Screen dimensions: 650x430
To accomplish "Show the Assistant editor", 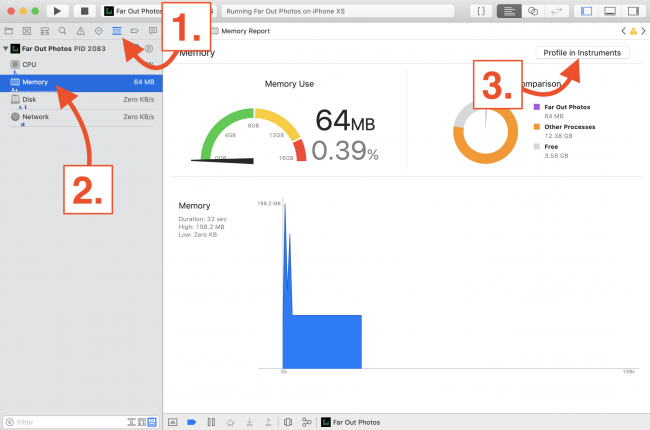I will pos(533,11).
